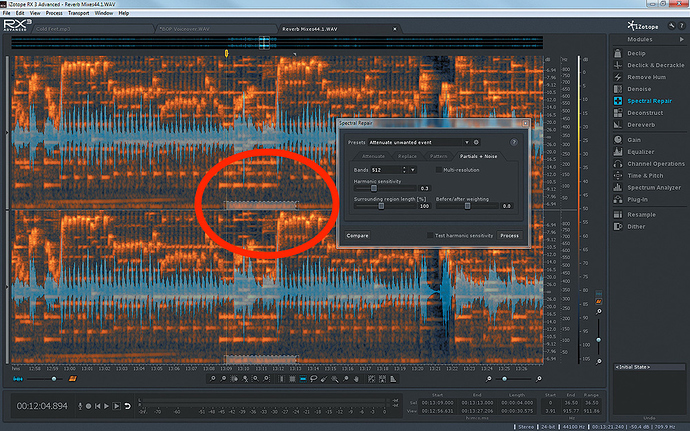690x431 pixels.
Task: Switch to the Replace tab
Action: pyautogui.click(x=407, y=156)
